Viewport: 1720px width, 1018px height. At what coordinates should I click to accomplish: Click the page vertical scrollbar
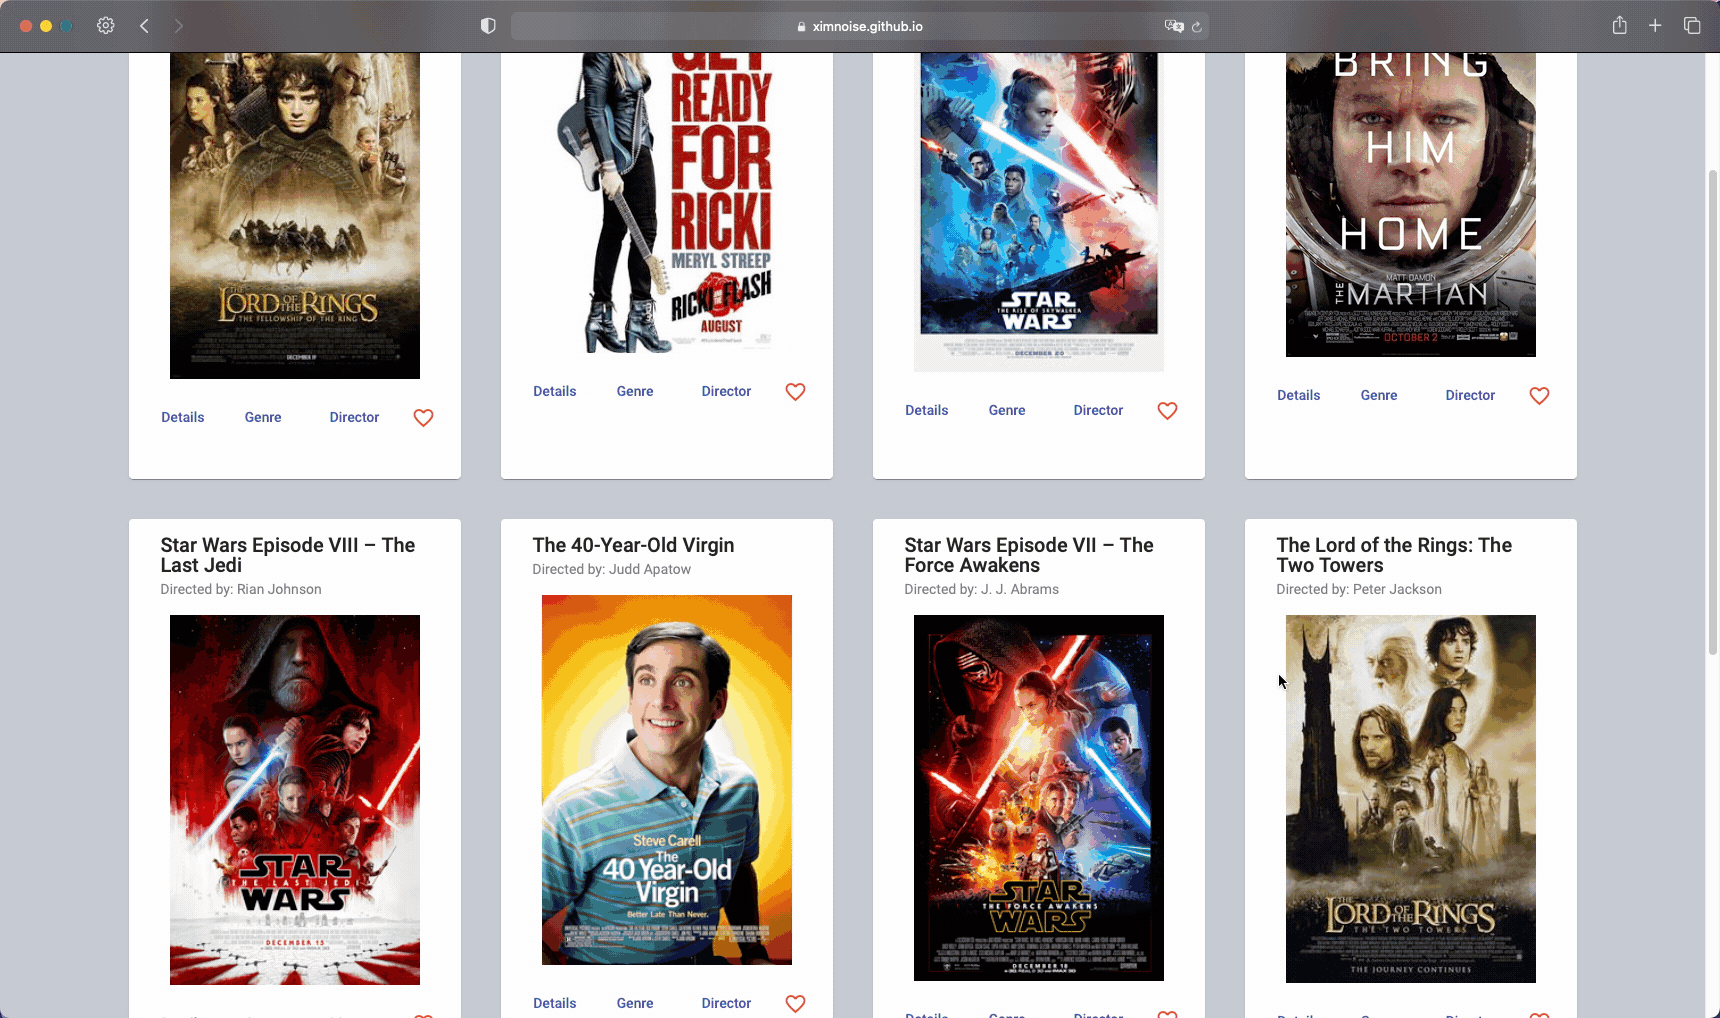point(1712,410)
